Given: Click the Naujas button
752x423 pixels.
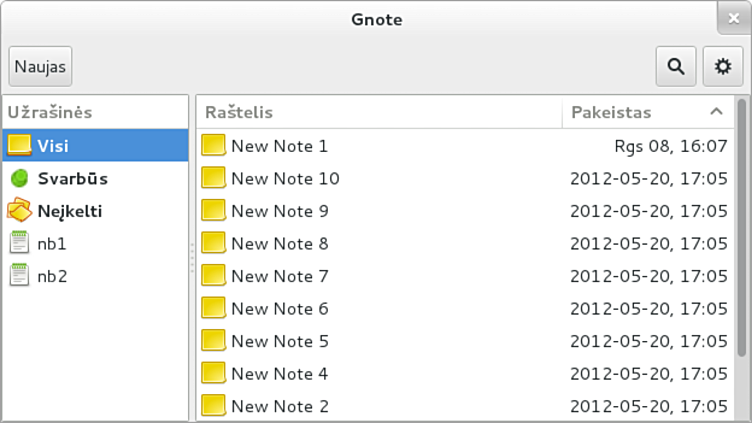Looking at the screenshot, I should pos(40,67).
